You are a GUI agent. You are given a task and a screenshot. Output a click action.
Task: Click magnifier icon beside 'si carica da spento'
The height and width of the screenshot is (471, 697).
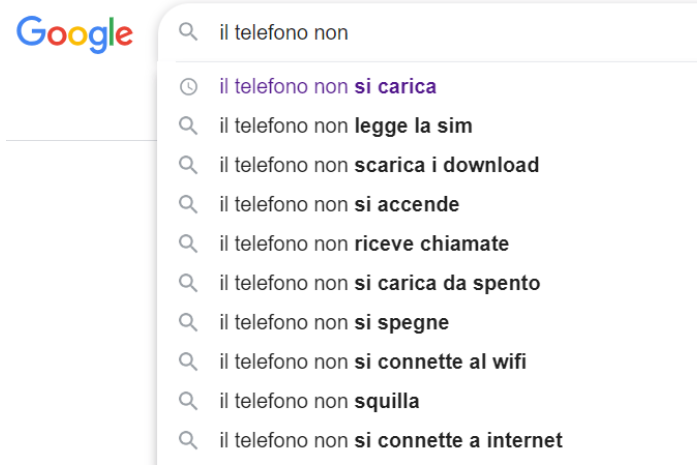click(x=188, y=283)
